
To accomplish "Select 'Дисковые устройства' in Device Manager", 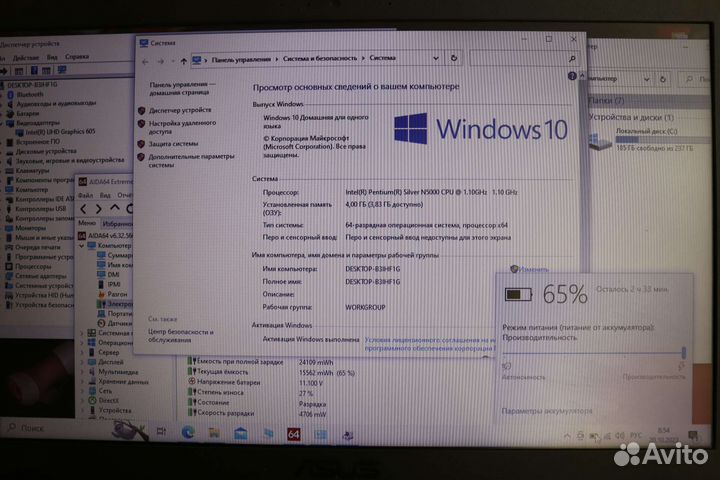I will [x=46, y=151].
